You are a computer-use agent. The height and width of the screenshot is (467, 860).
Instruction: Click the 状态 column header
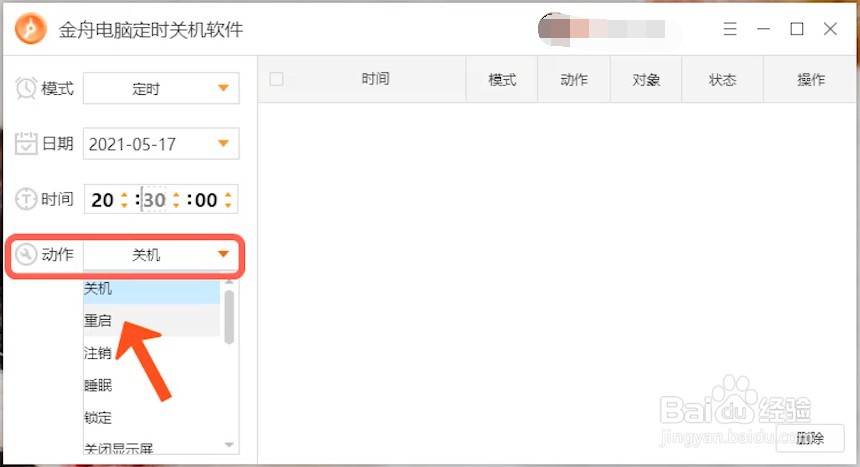click(722, 80)
